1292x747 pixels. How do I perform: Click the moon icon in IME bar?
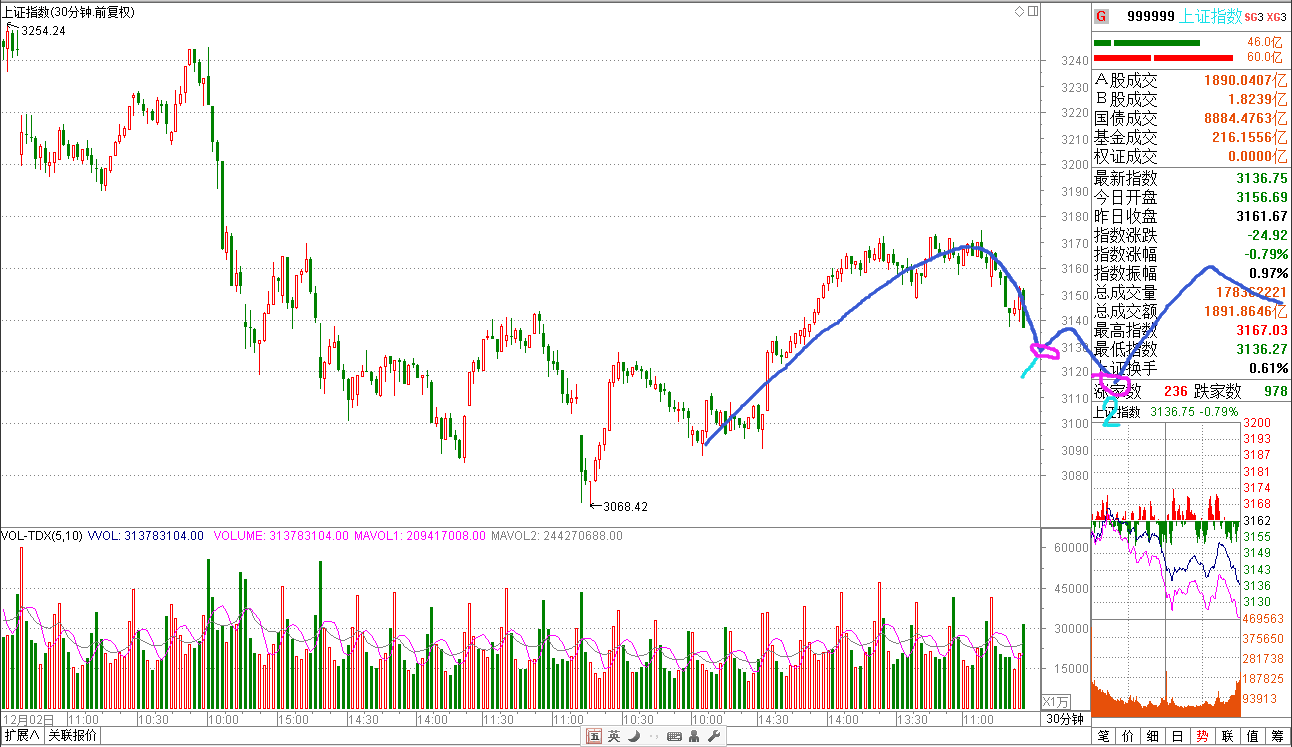pos(633,737)
